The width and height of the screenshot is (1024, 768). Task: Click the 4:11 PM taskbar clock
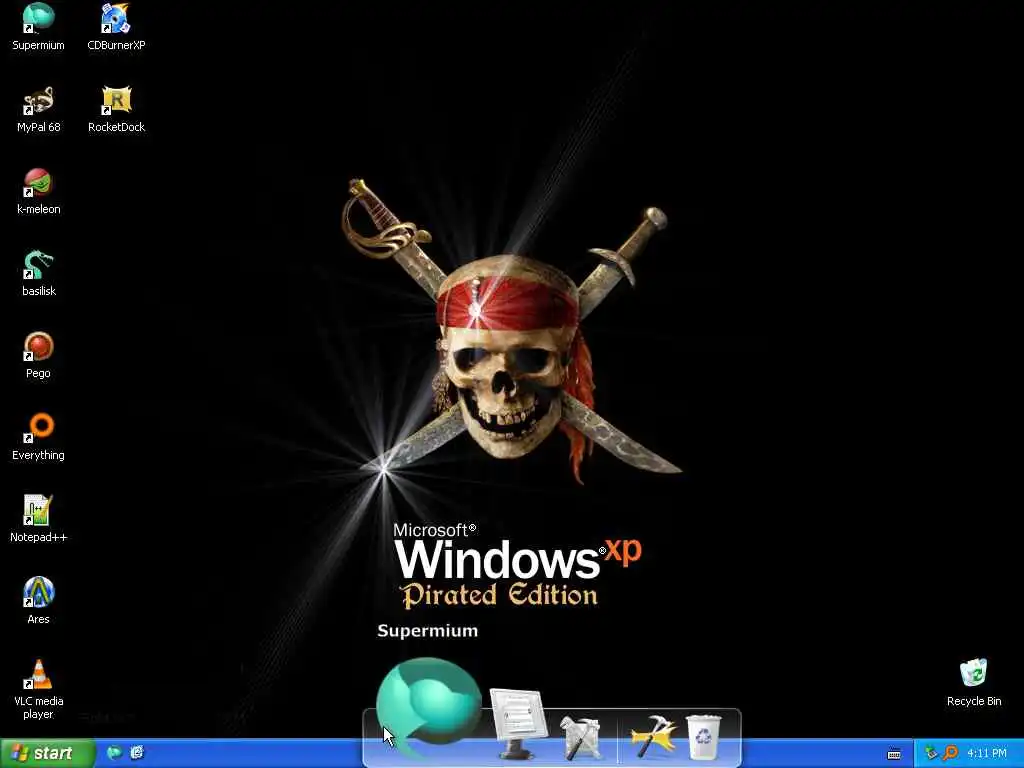(987, 754)
